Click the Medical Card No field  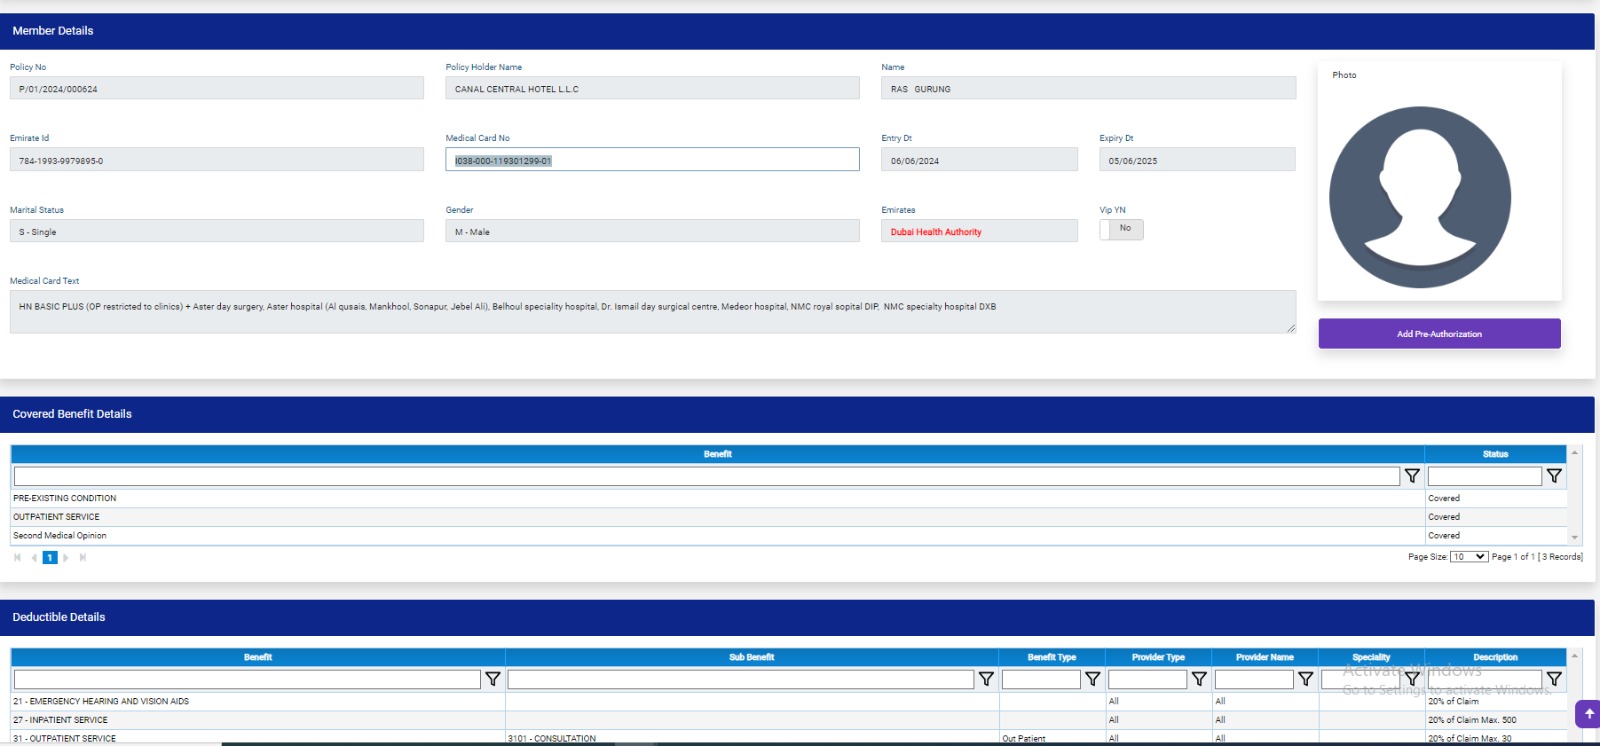pos(652,160)
